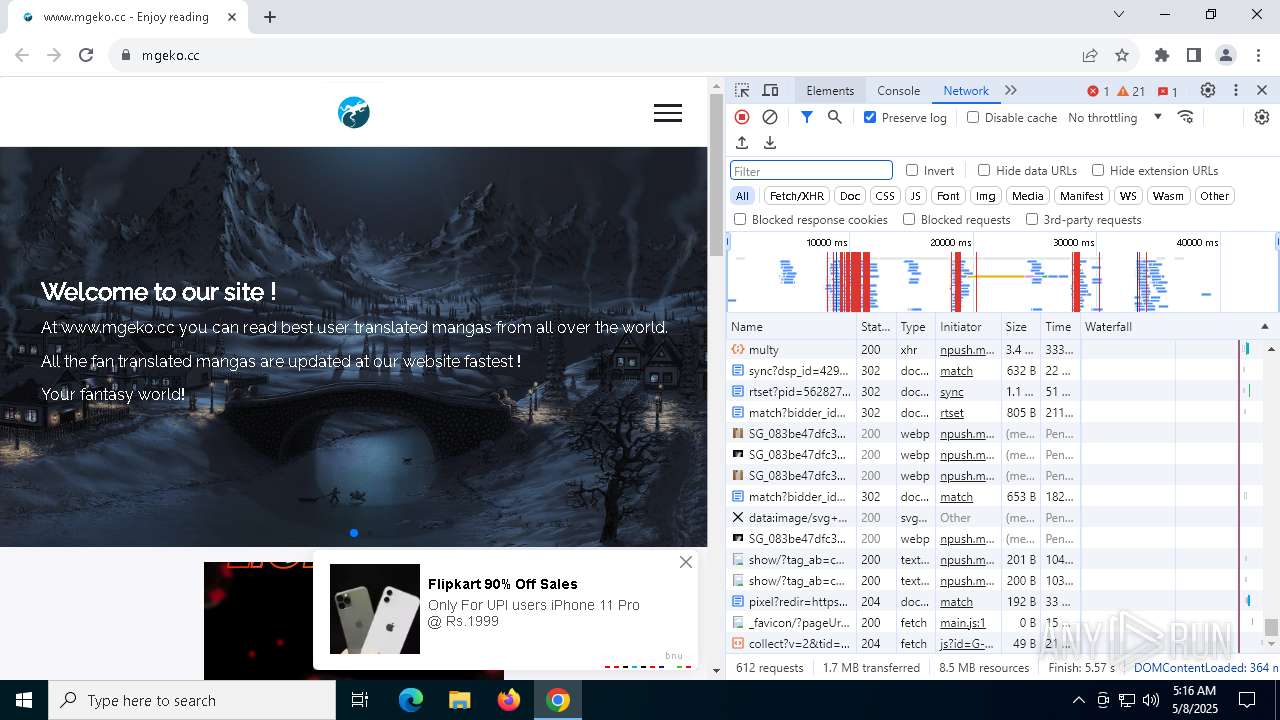Open the Chrome profile avatar
Screen dimensions: 1280x720
point(1226,55)
